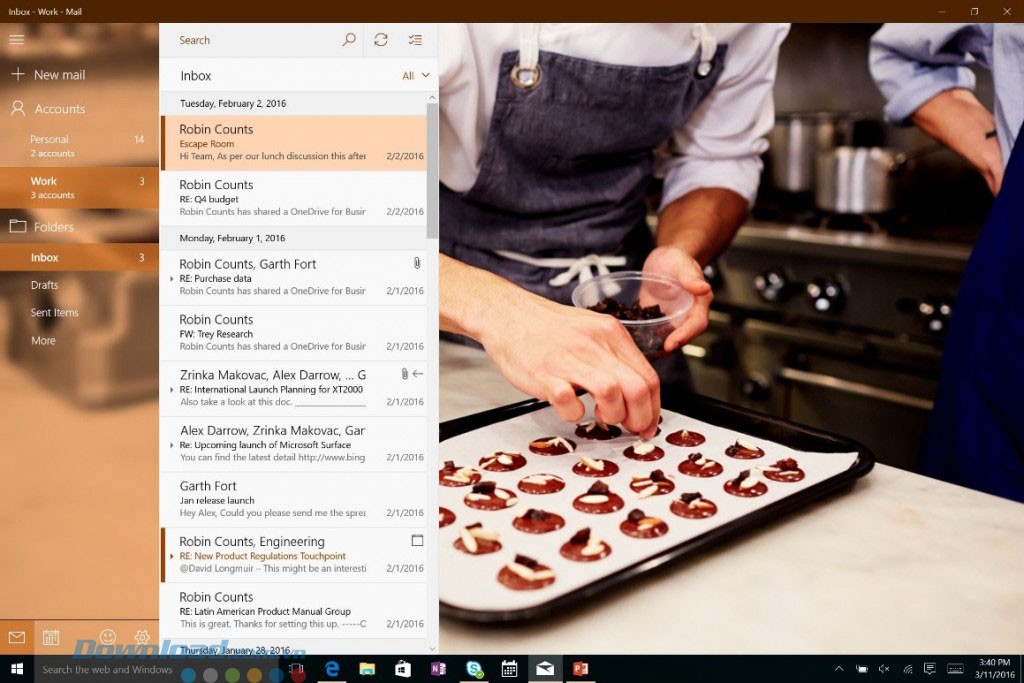The height and width of the screenshot is (683, 1024).
Task: Open the Sent Items folder
Action: pos(55,313)
